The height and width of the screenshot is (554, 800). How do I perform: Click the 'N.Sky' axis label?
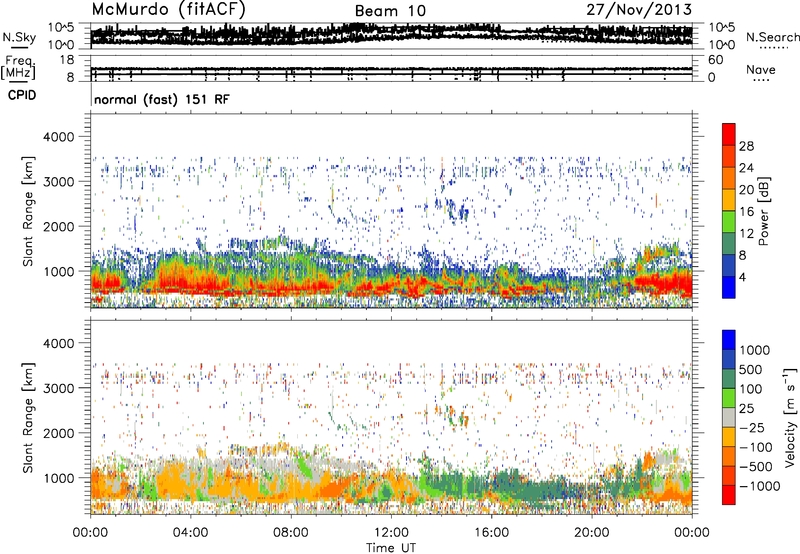(19, 37)
